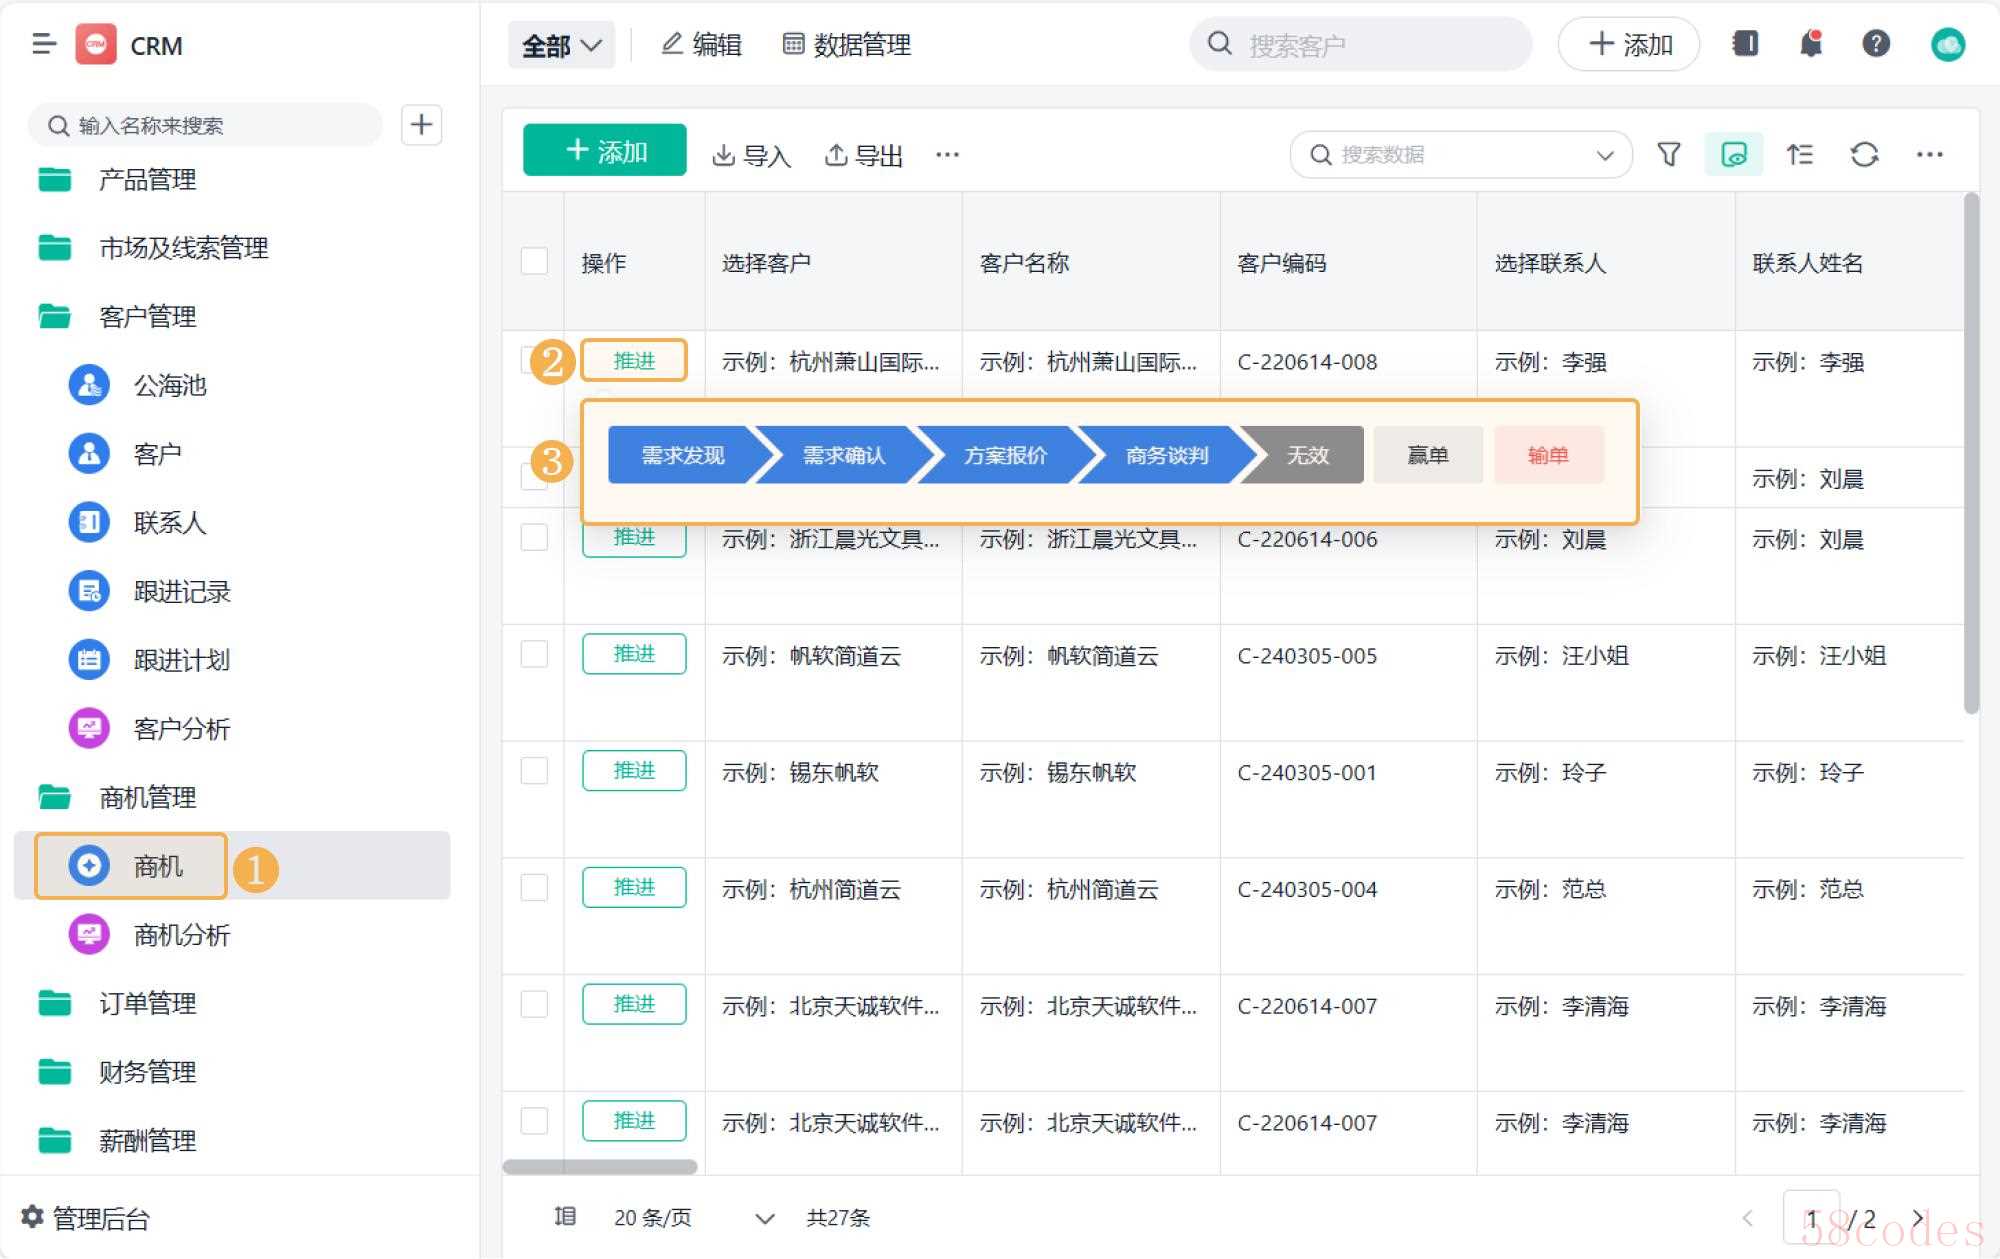
Task: Click 推进 for 杭州简道云 row
Action: (x=634, y=888)
